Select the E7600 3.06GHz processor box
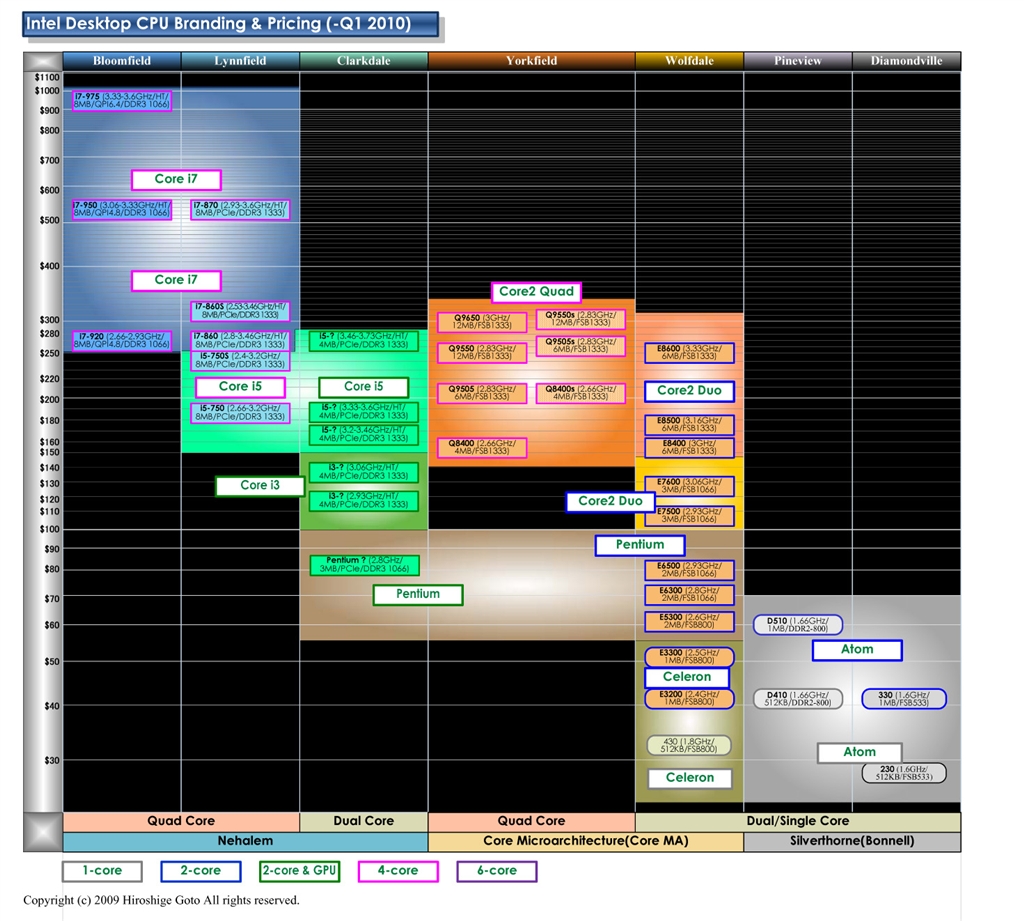 pyautogui.click(x=689, y=486)
